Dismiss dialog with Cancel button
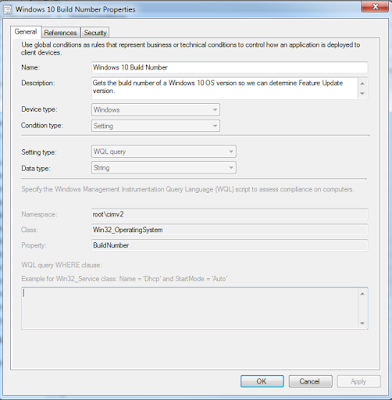 (x=310, y=381)
